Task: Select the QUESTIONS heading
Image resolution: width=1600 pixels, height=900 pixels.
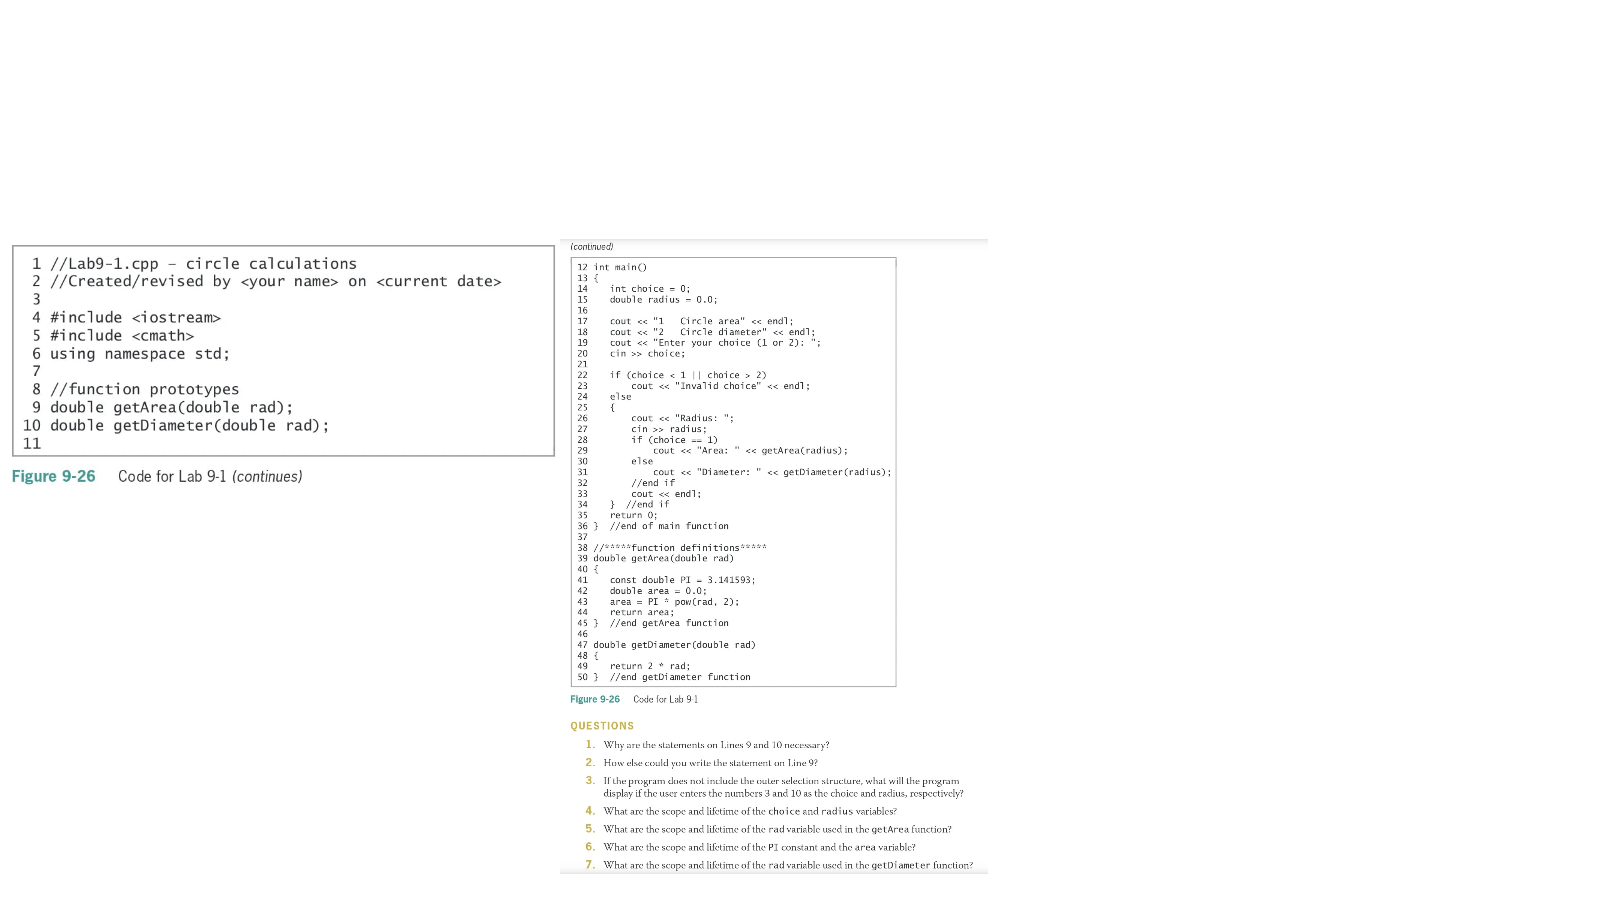Action: (x=602, y=726)
